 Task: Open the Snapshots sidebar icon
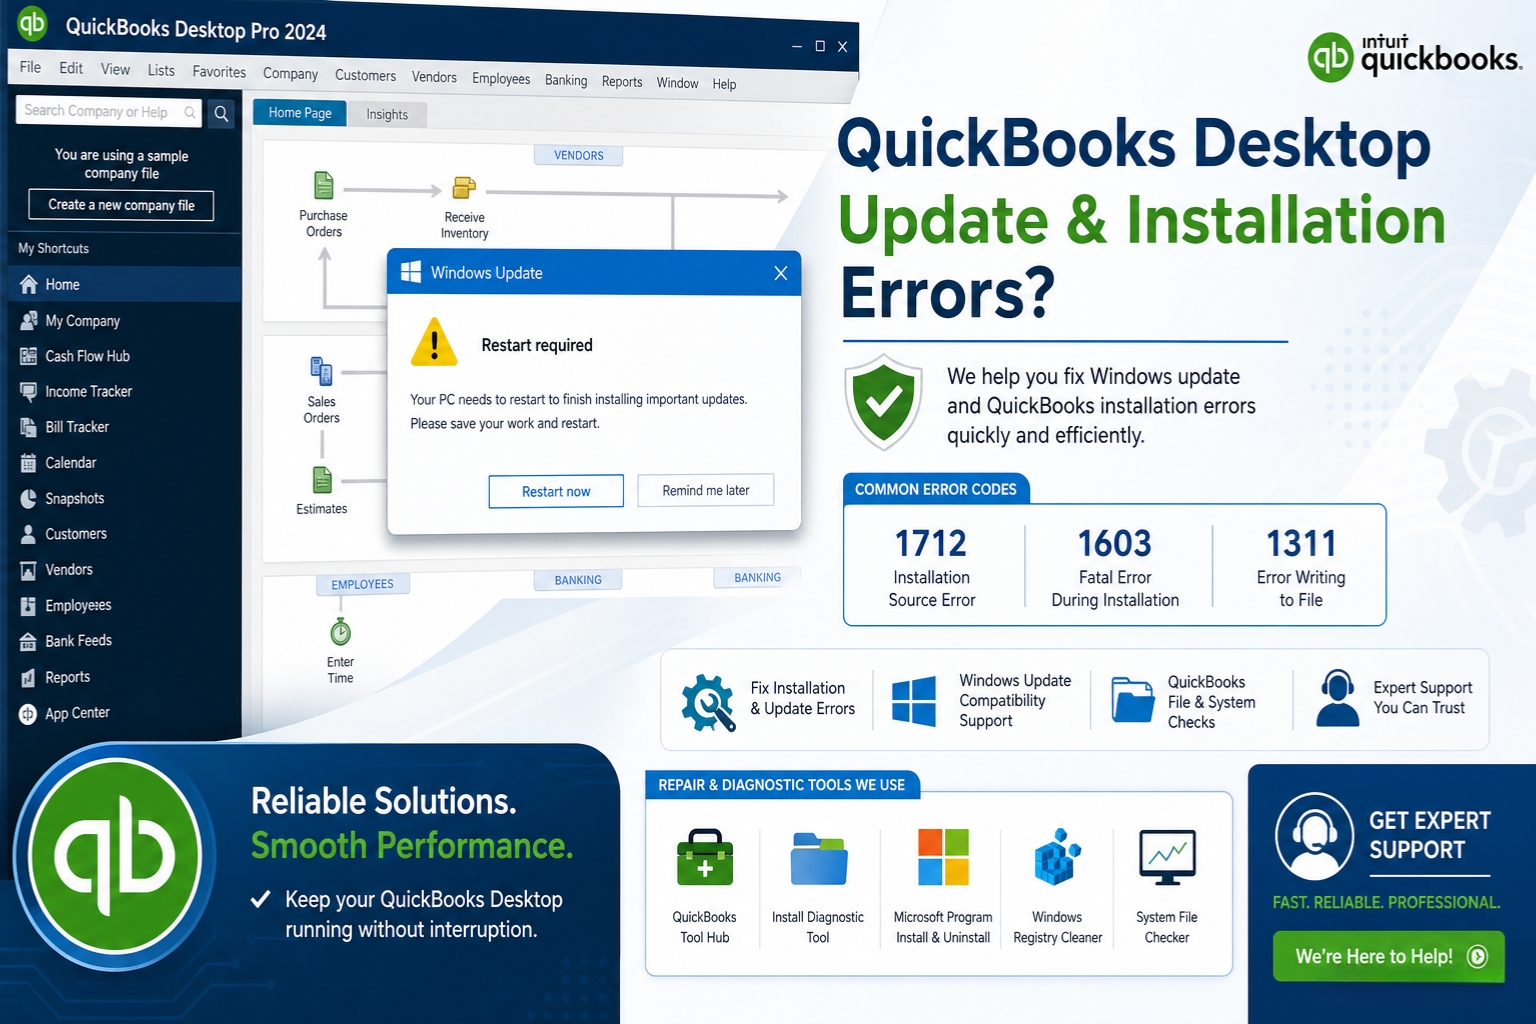(x=29, y=499)
